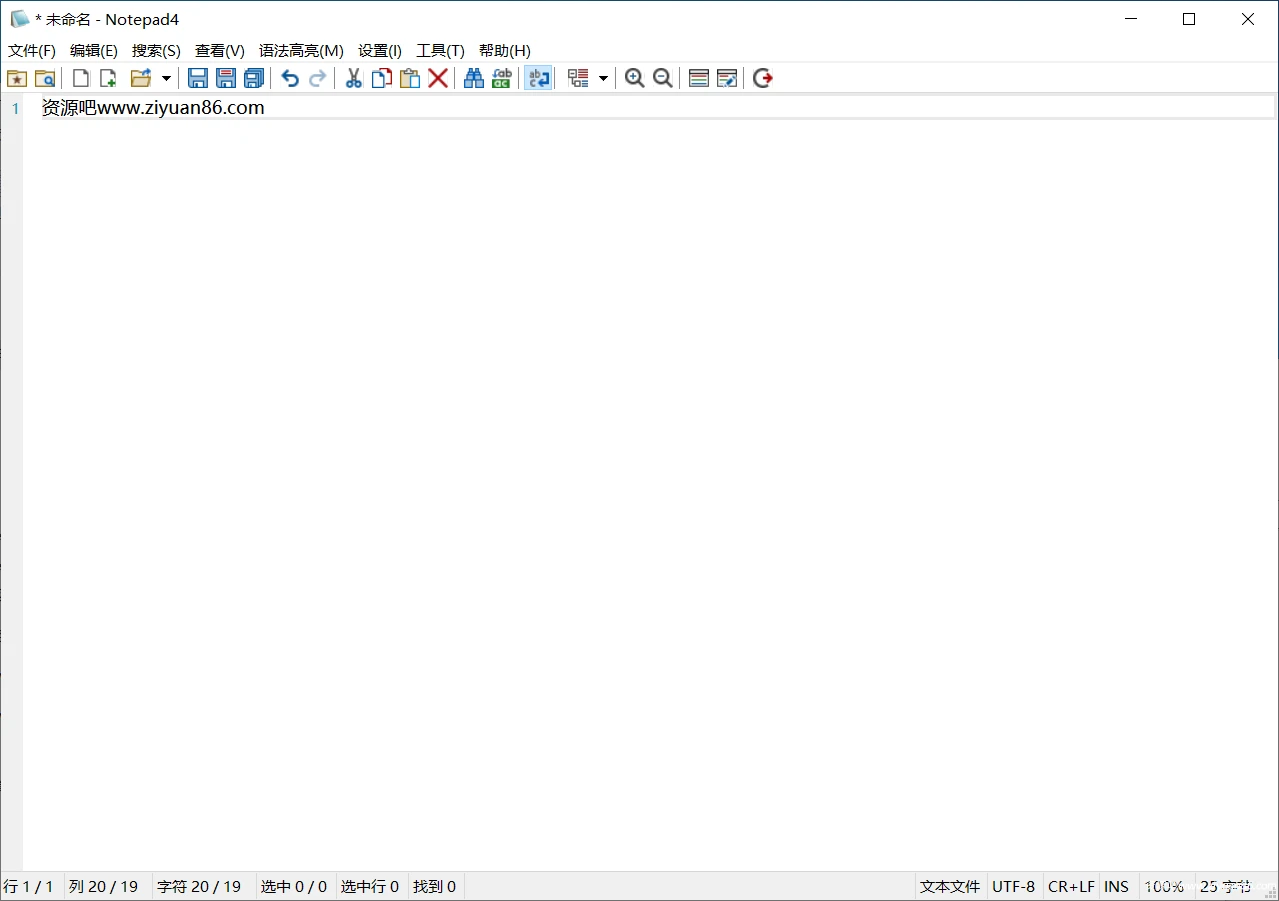Click the red Exit arrow icon
The height and width of the screenshot is (901, 1279).
coord(762,77)
